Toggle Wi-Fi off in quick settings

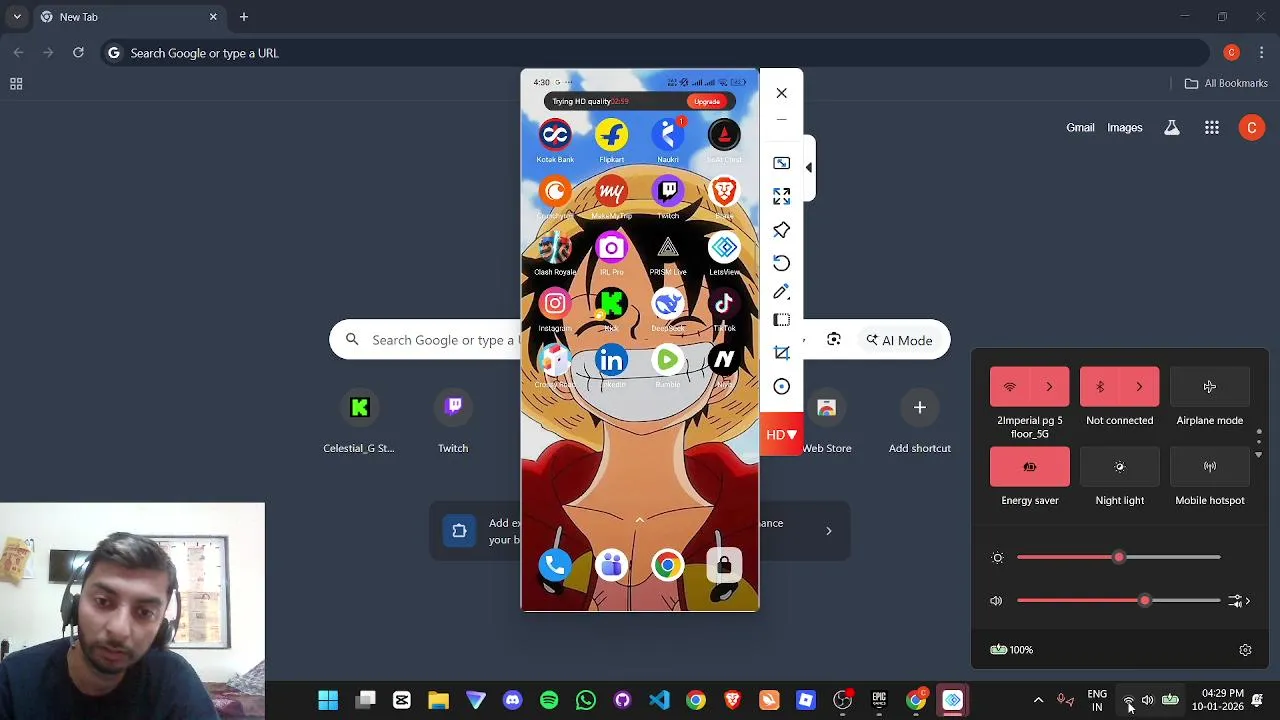(1010, 387)
